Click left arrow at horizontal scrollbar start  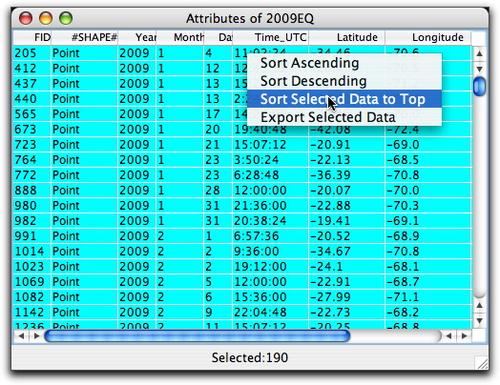tap(21, 336)
